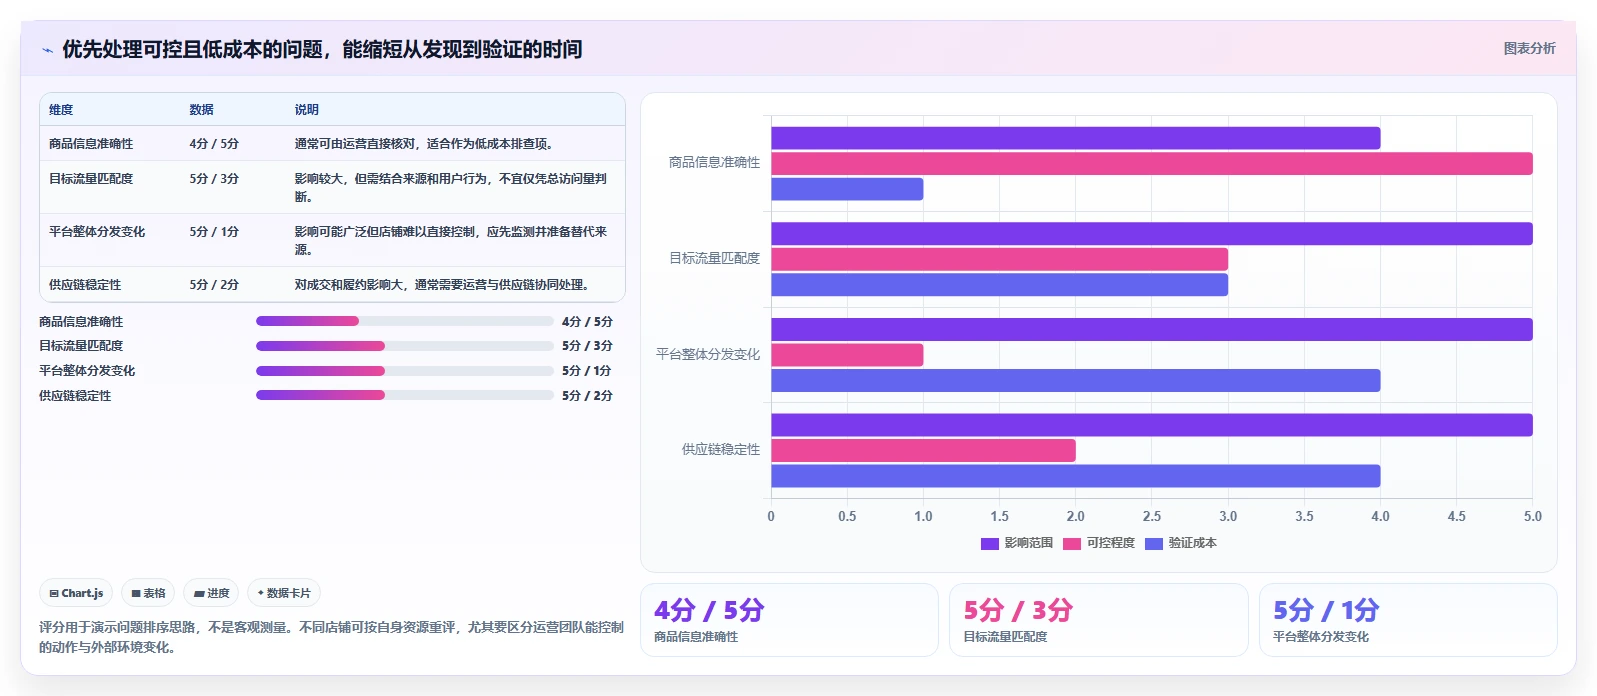This screenshot has height=696, width=1597.
Task: Click the description starting 影响较大
Action: click(451, 188)
